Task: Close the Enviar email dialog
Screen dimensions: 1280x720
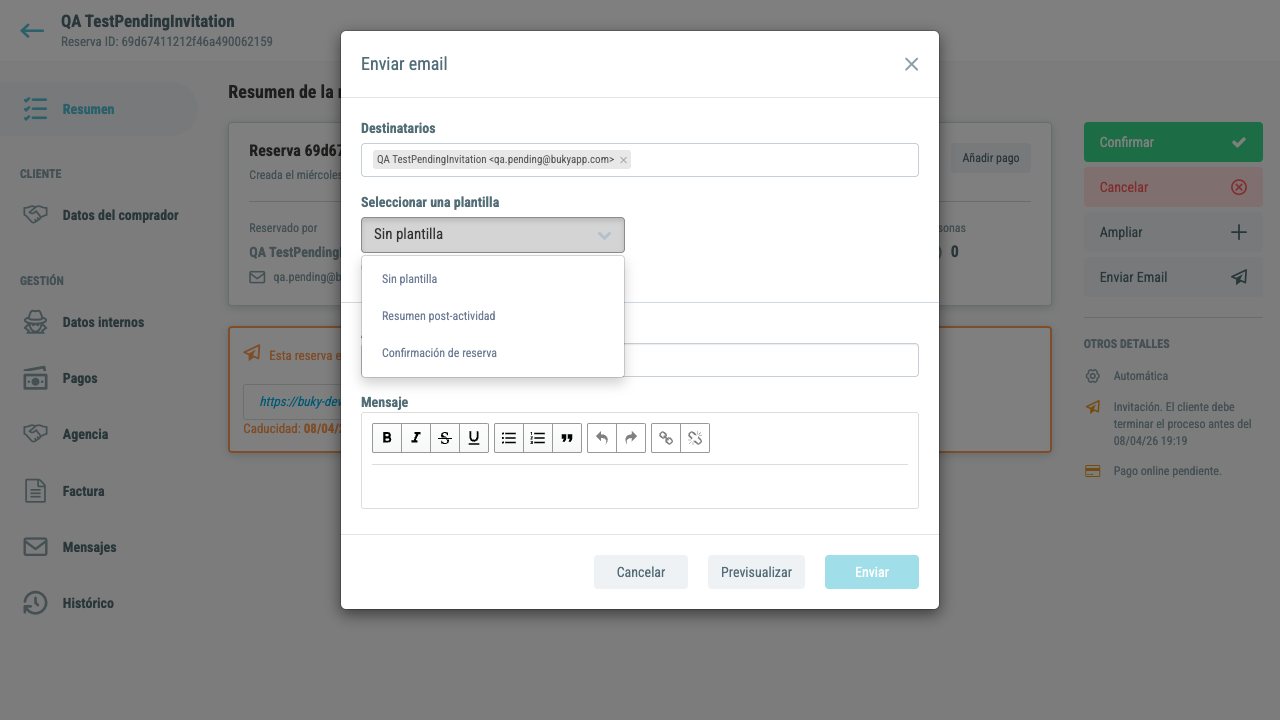Action: tap(911, 64)
